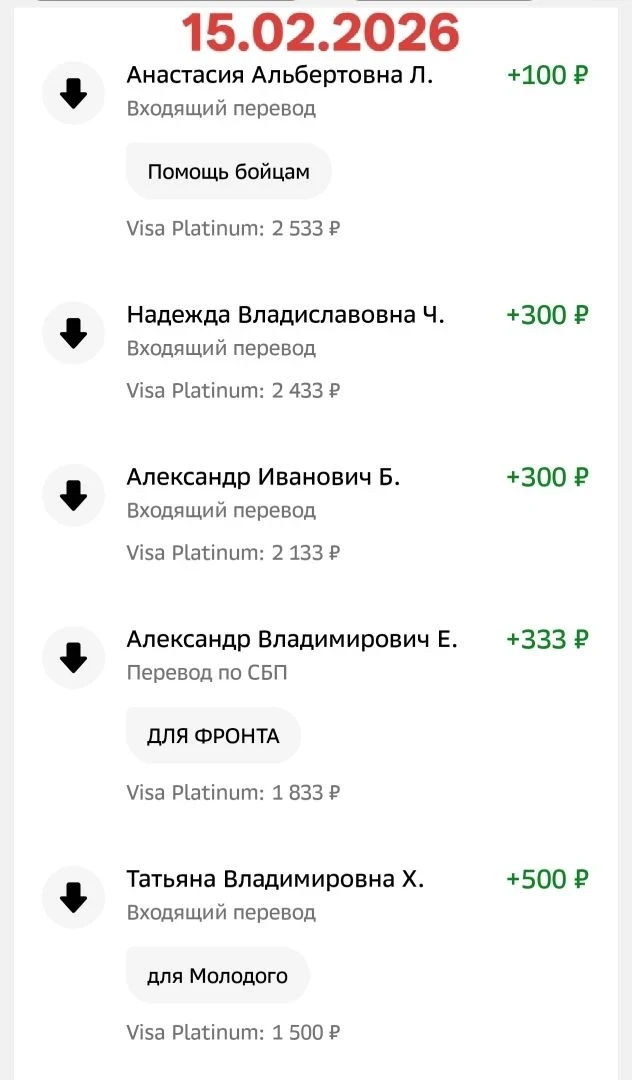Click the transfer arrow icon by Александр Иванович Б.
Image resolution: width=632 pixels, height=1080 pixels.
[73, 495]
